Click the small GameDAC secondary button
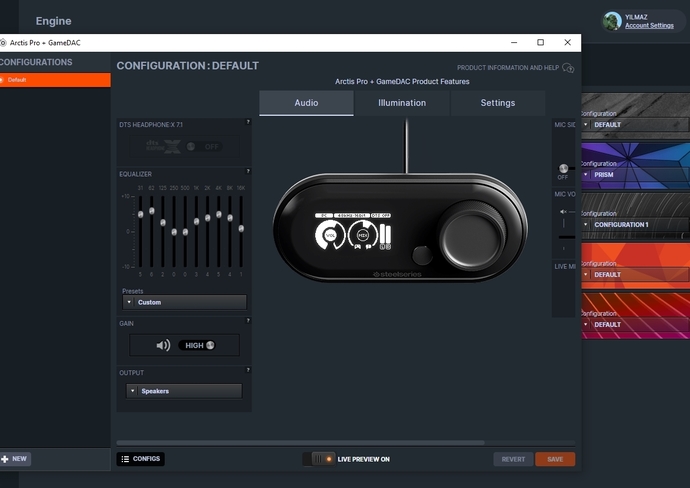This screenshot has width=690, height=488. (422, 255)
